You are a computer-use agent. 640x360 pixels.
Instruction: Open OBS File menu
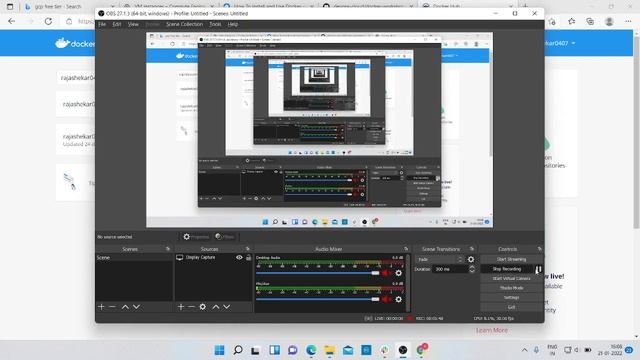(x=102, y=24)
